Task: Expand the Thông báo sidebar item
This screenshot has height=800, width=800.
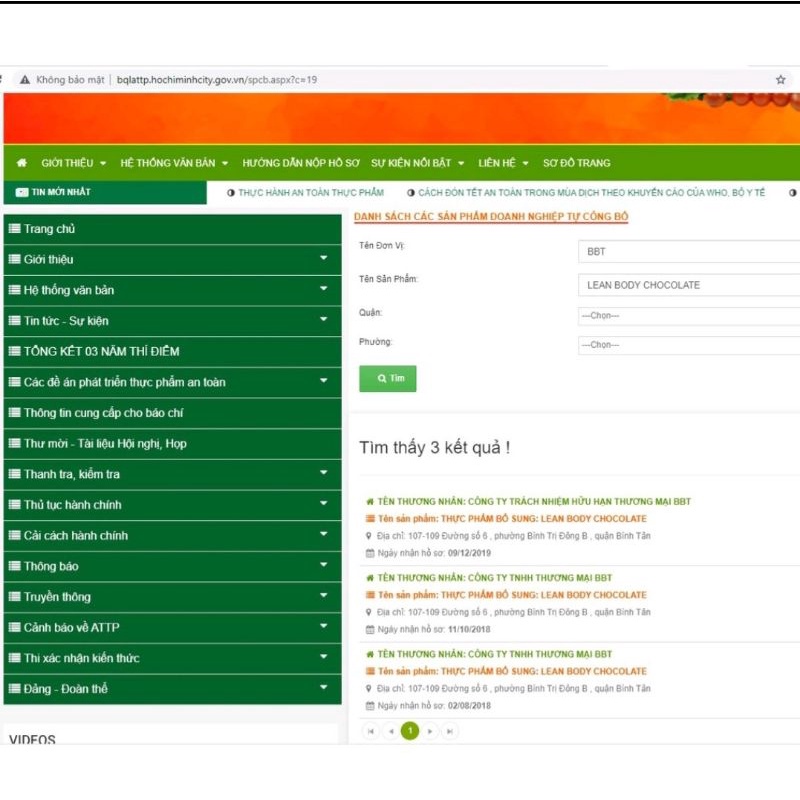Action: [172, 566]
